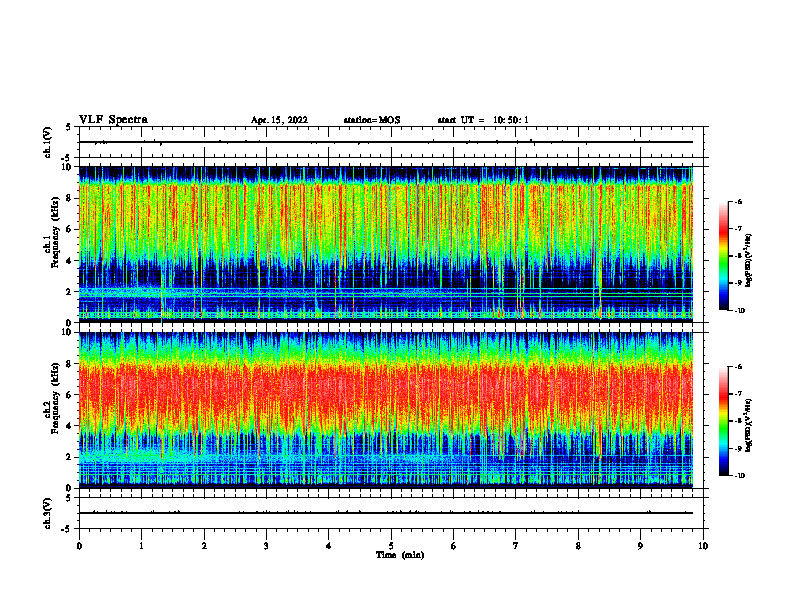Select the "10" kHz tick on ch.1 axis
This screenshot has width=792, height=612.
[67, 167]
